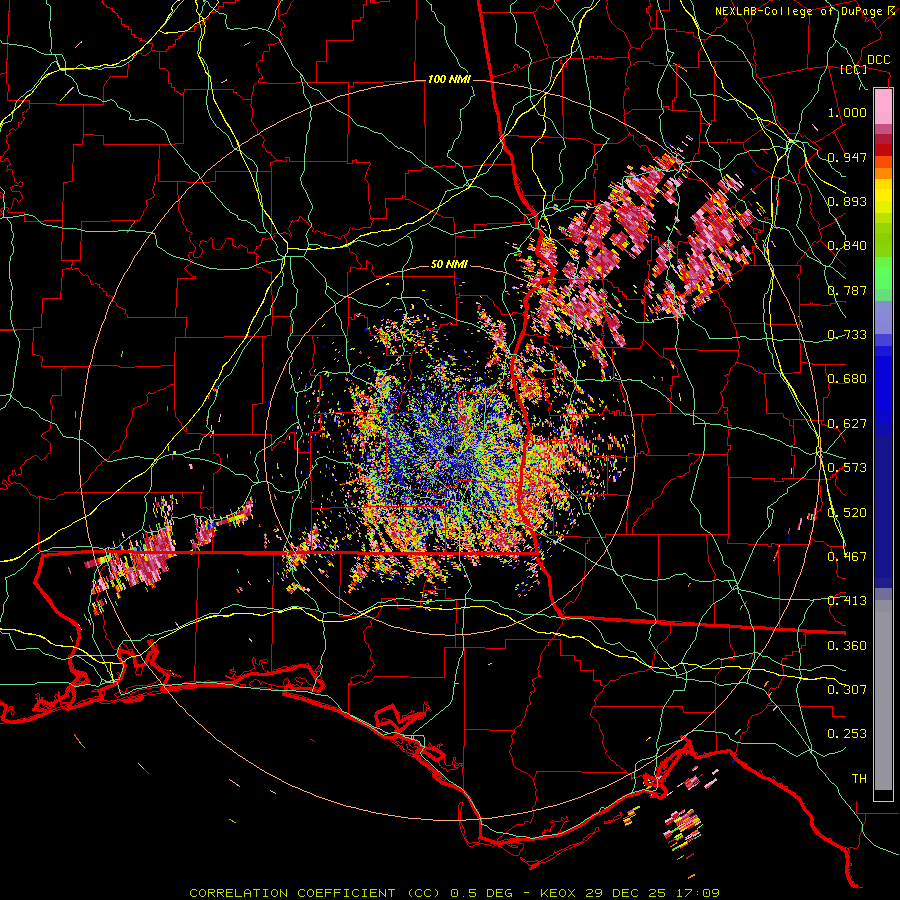The image size is (900, 900).
Task: Click the Correlation Coefficient caption at bottom
Action: click(454, 893)
